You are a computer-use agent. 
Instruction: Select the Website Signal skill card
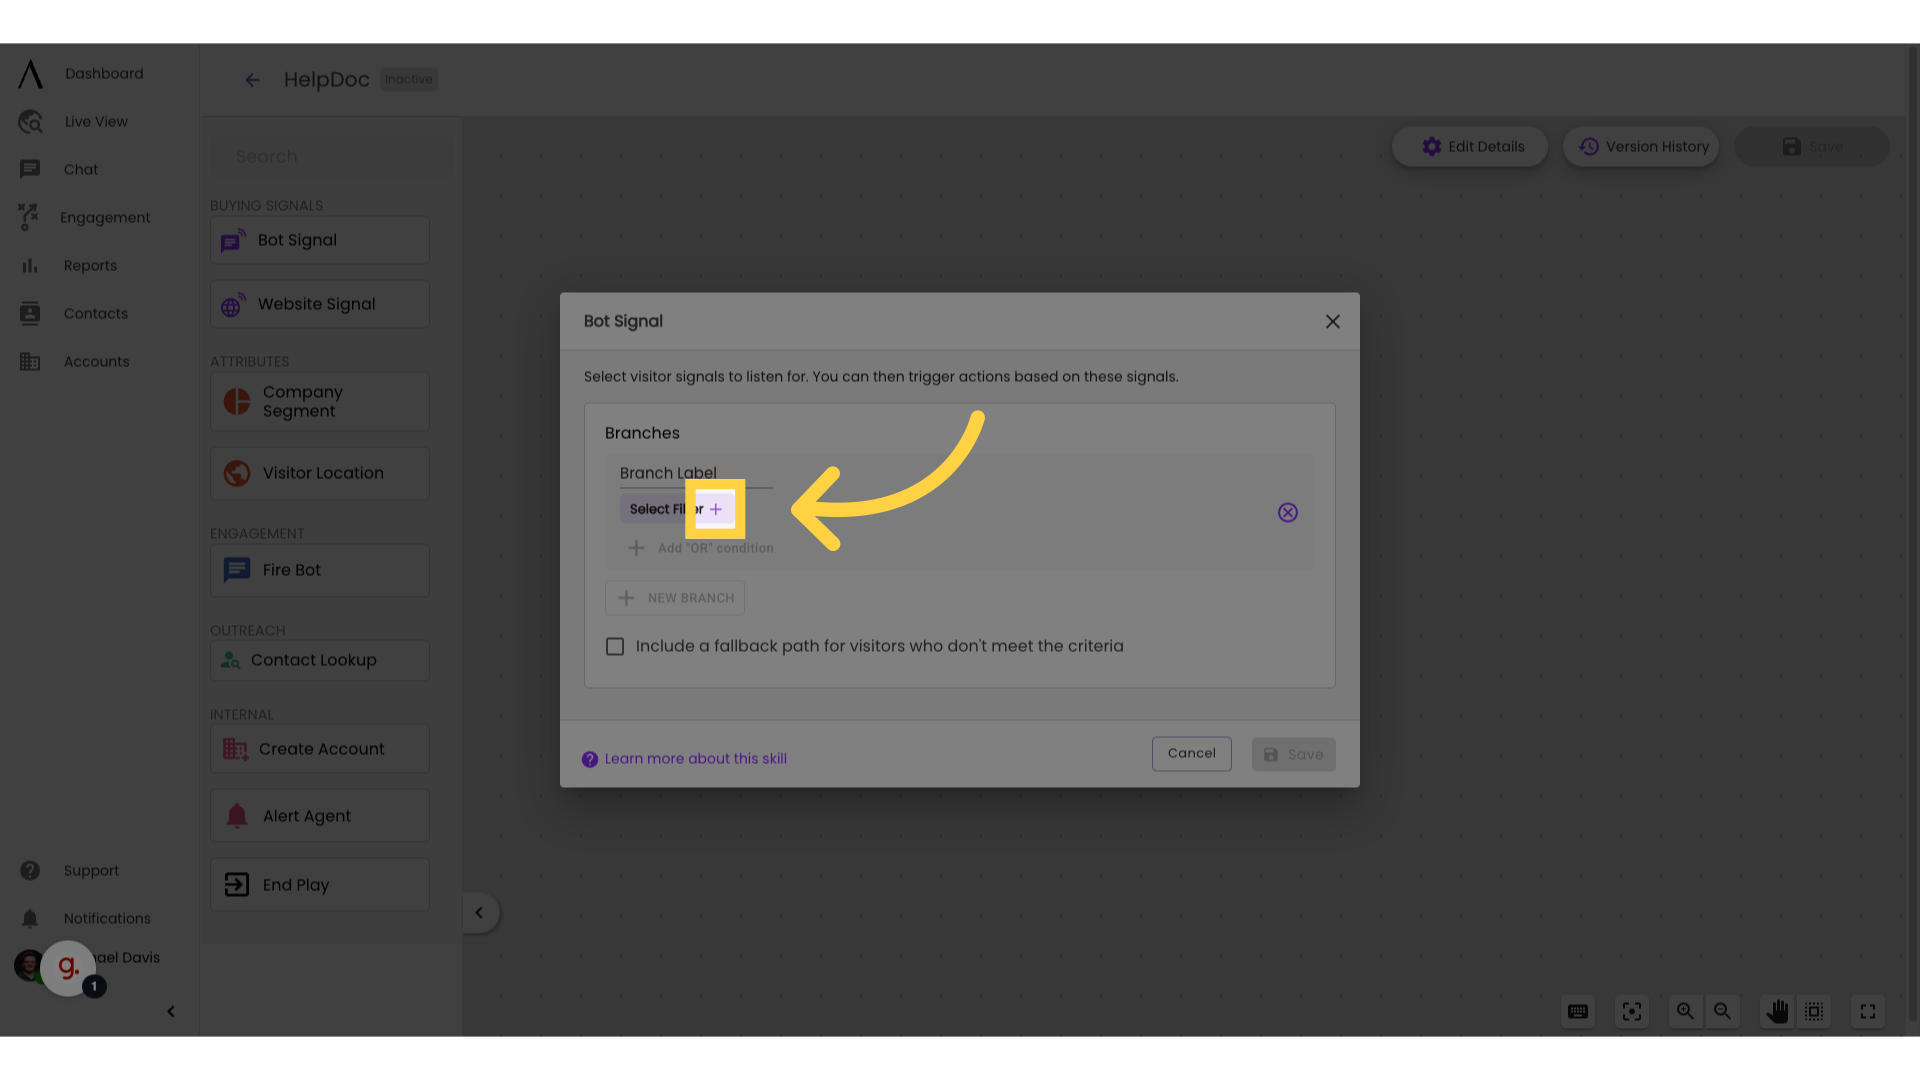pyautogui.click(x=319, y=304)
